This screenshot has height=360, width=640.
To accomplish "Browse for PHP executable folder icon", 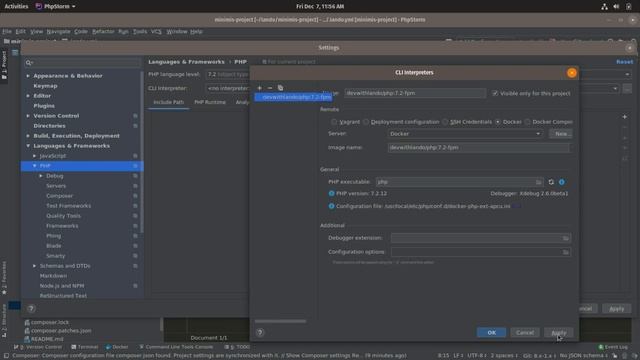I will point(539,182).
